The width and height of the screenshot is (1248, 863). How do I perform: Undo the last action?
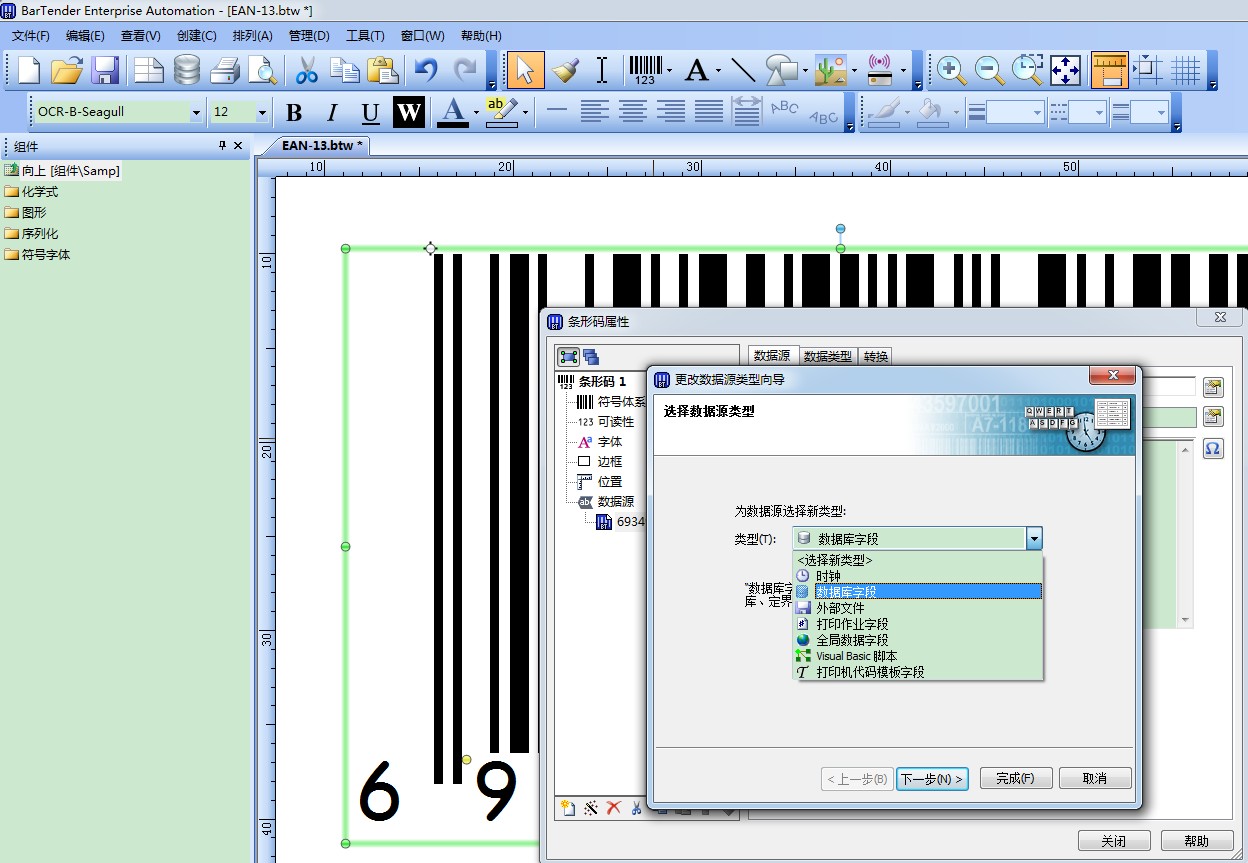tap(427, 71)
